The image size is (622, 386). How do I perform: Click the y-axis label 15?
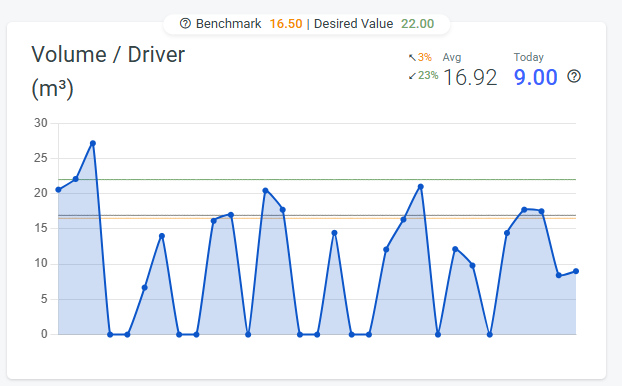40,229
